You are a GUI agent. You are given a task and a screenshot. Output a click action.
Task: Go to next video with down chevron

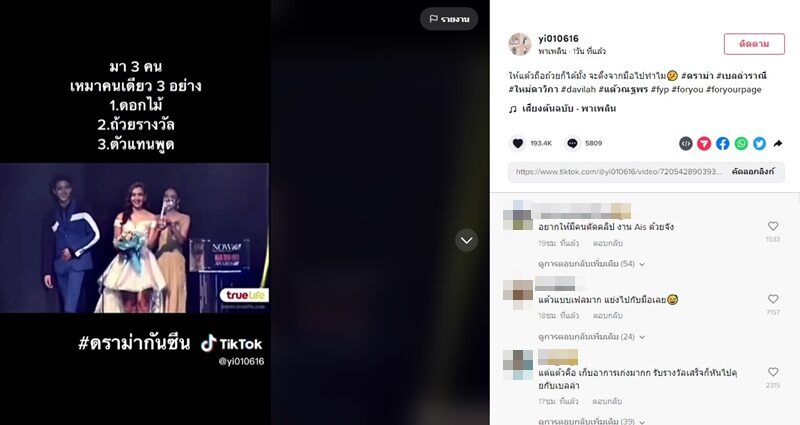point(466,240)
